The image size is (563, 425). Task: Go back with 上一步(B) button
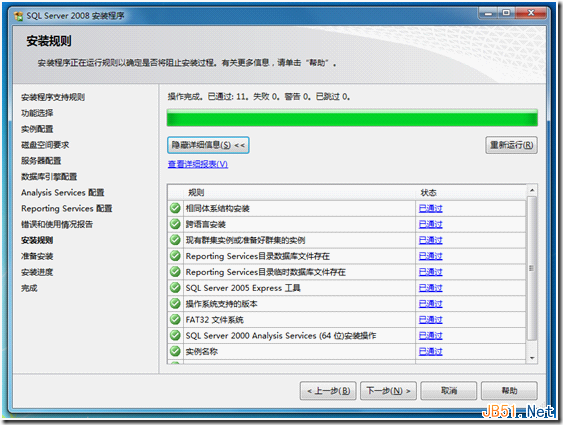click(x=328, y=391)
